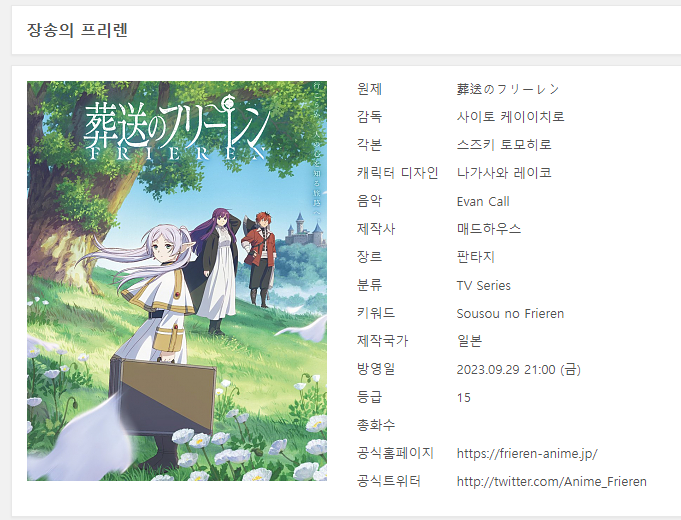Select the genre 판타지
This screenshot has width=681, height=520.
tap(476, 257)
